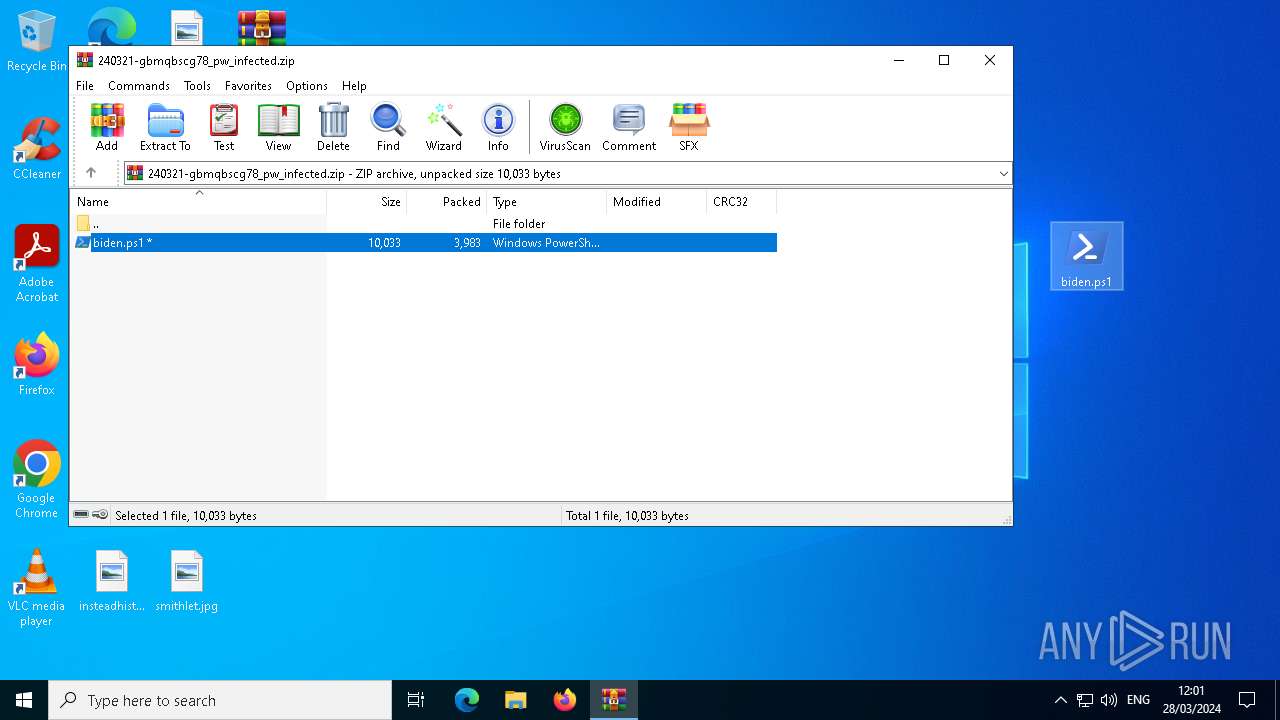The width and height of the screenshot is (1280, 720).
Task: Select the biden.ps1 desktop icon
Action: click(x=1087, y=257)
